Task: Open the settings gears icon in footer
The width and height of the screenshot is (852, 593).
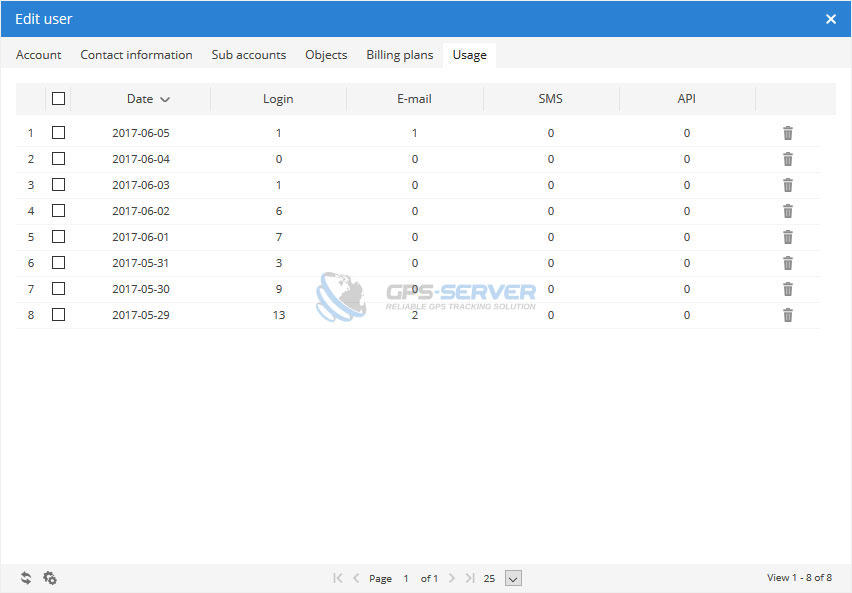Action: click(50, 578)
